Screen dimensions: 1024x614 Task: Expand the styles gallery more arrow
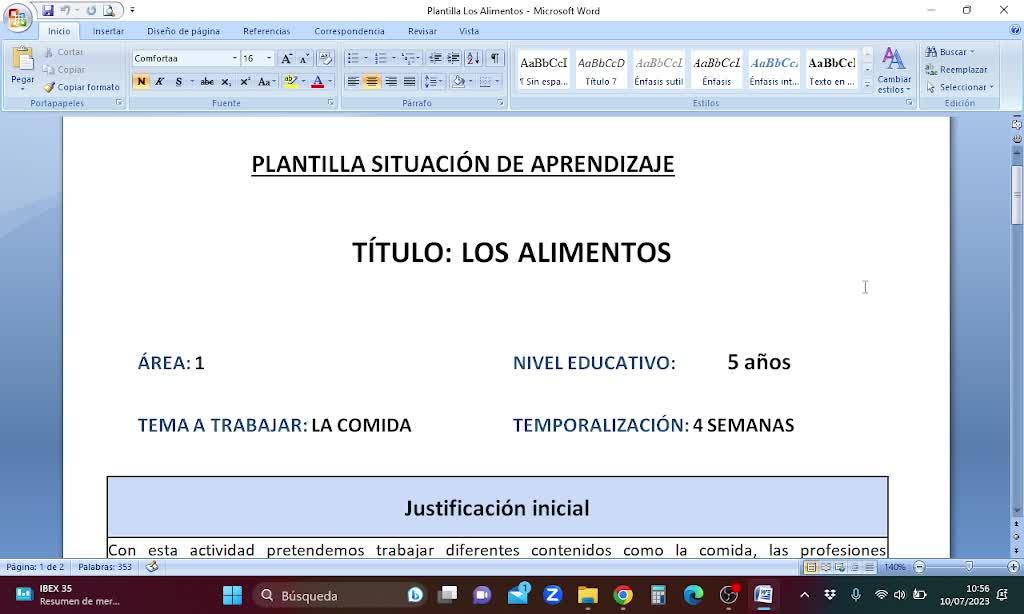(x=867, y=84)
